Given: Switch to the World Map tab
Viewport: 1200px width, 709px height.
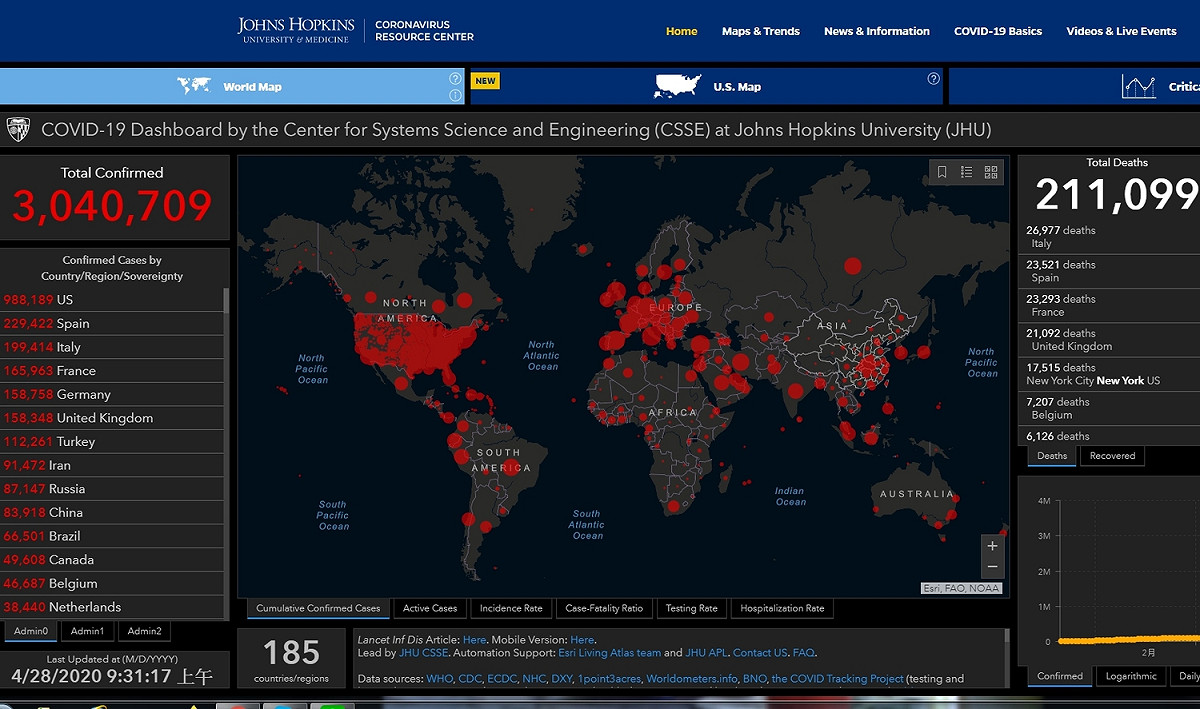Looking at the screenshot, I should pos(233,86).
